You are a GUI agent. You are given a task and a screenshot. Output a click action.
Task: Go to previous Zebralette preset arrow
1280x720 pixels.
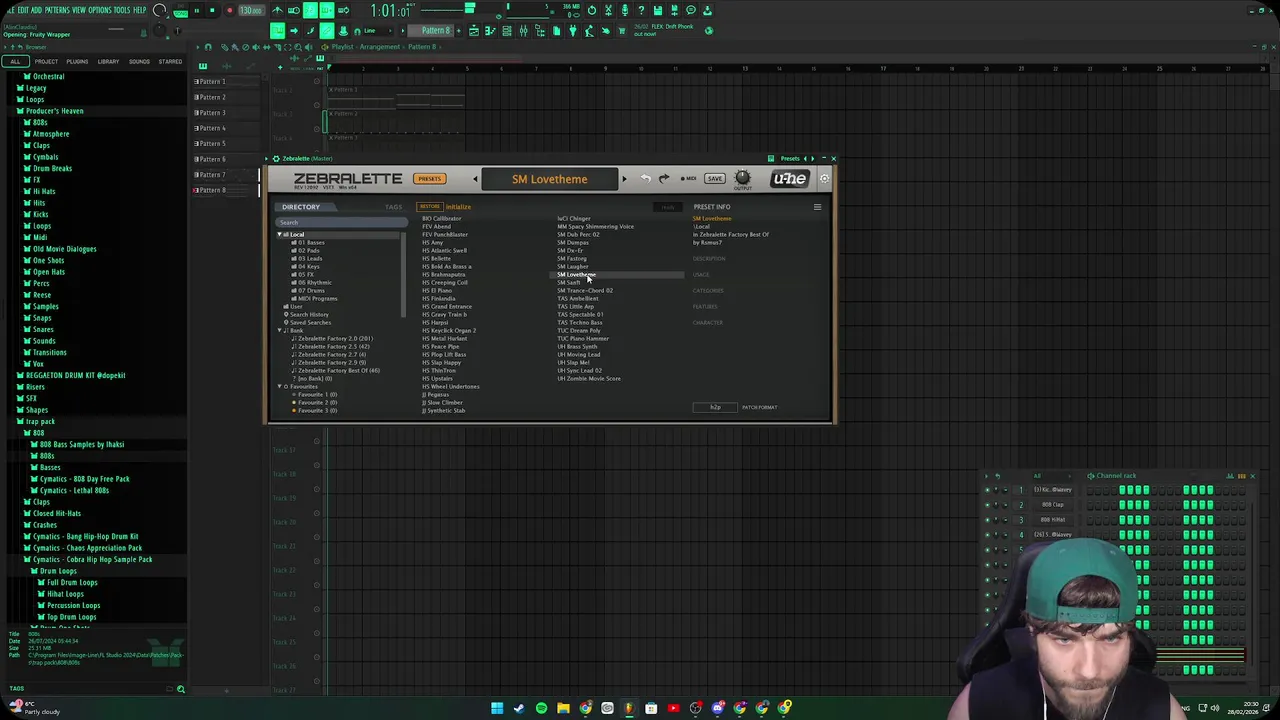475,180
